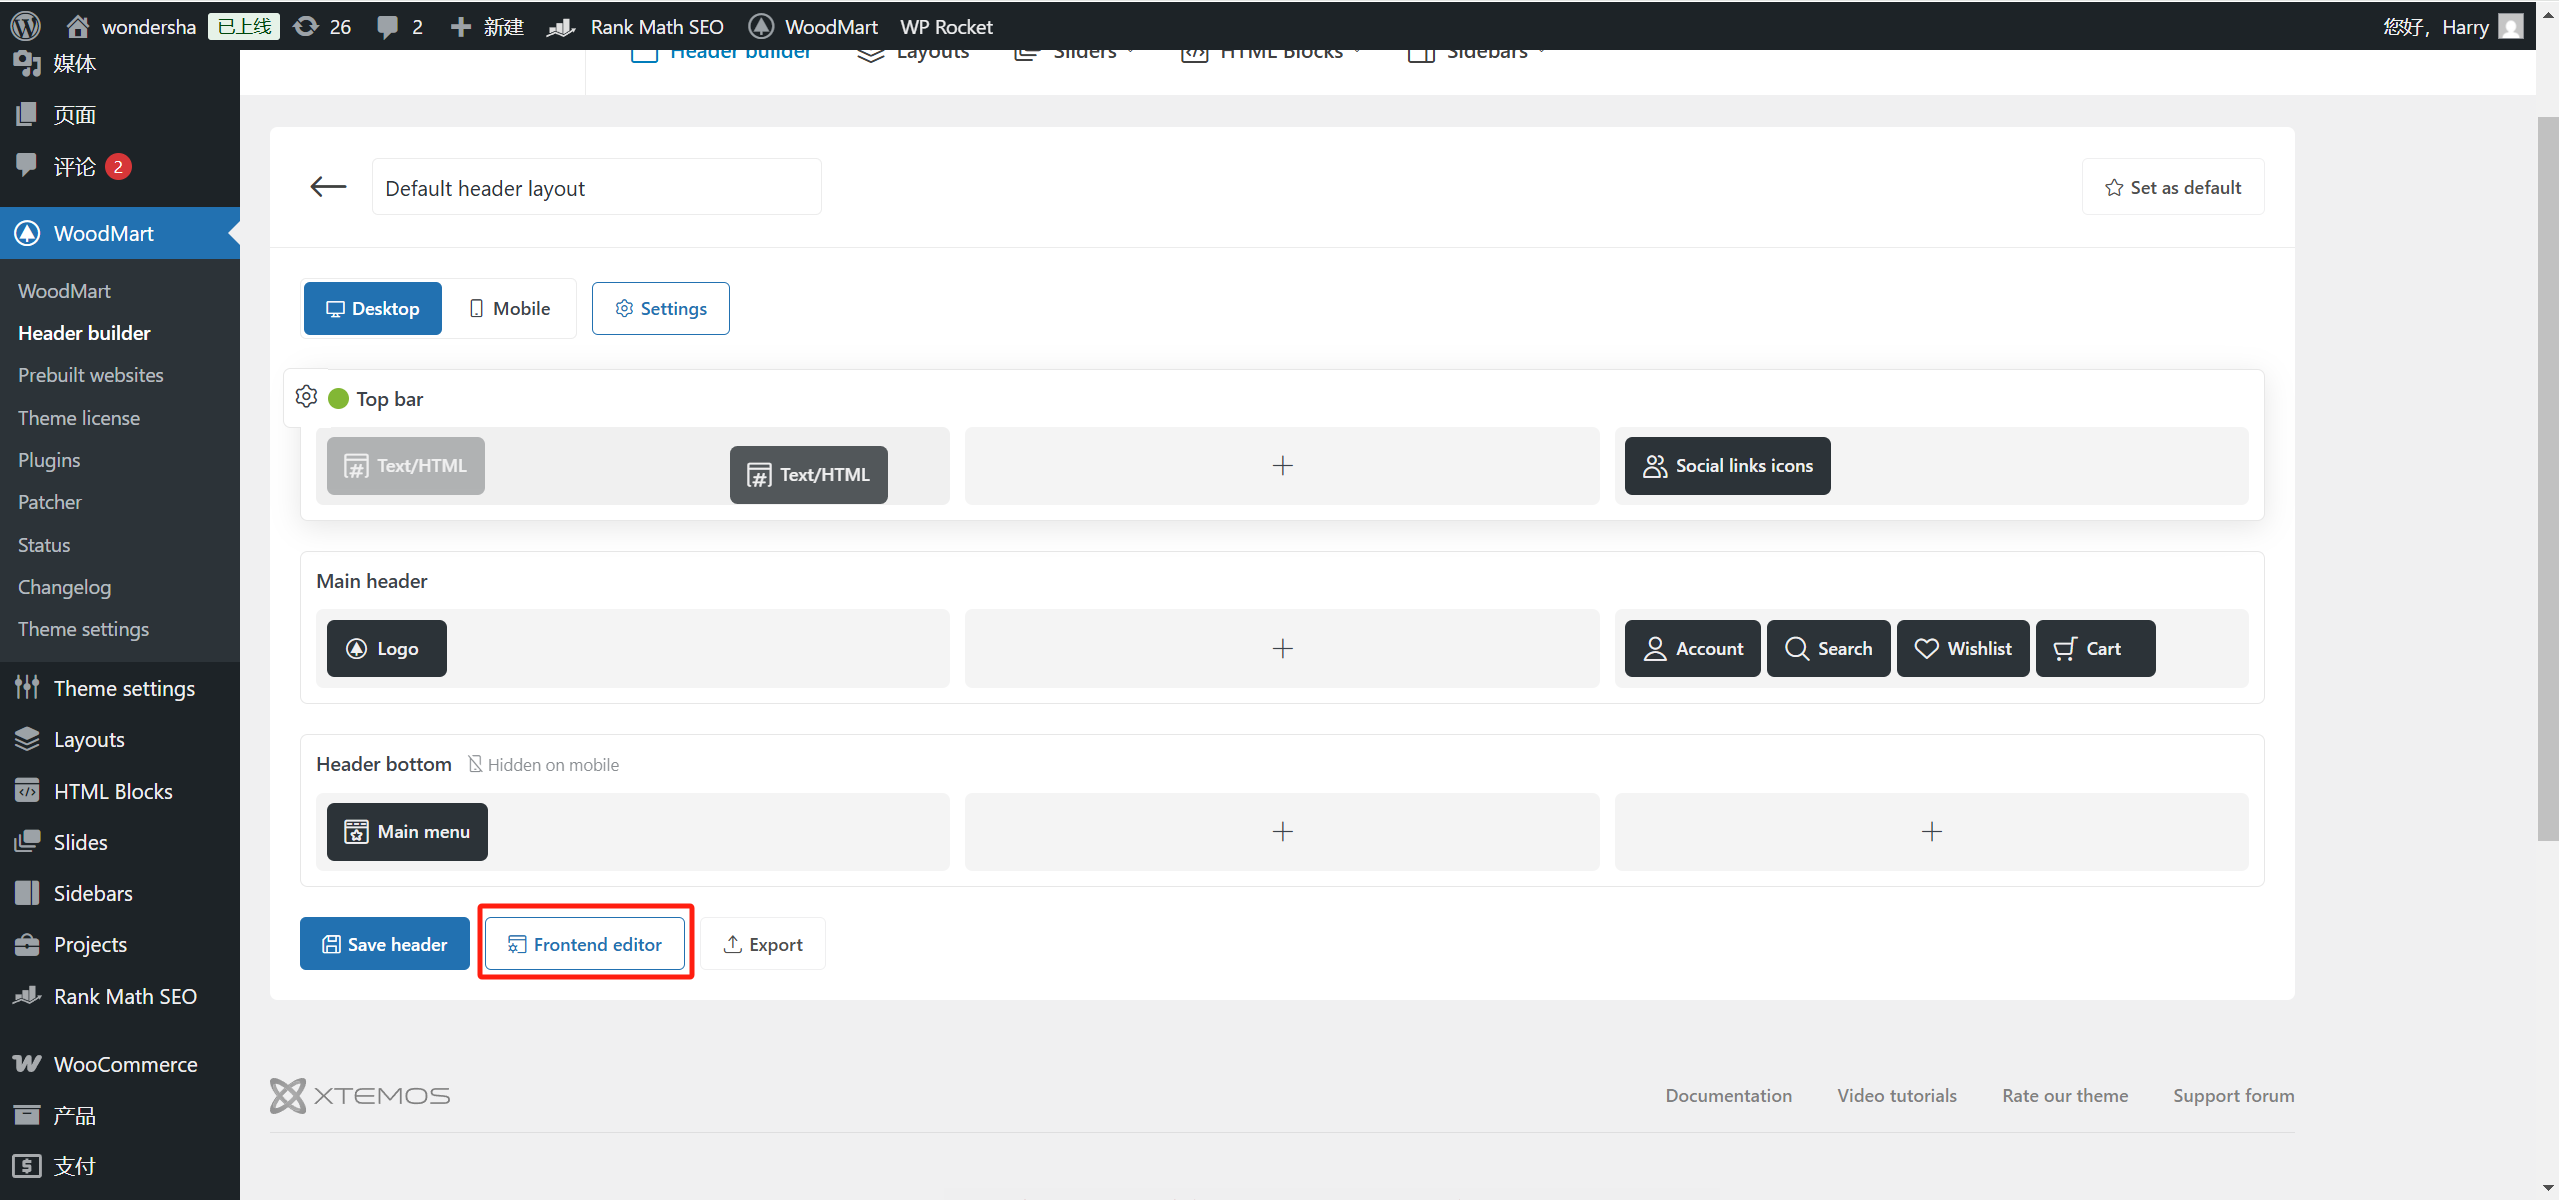The image size is (2559, 1200).
Task: Switch to Desktop view
Action: tap(372, 309)
